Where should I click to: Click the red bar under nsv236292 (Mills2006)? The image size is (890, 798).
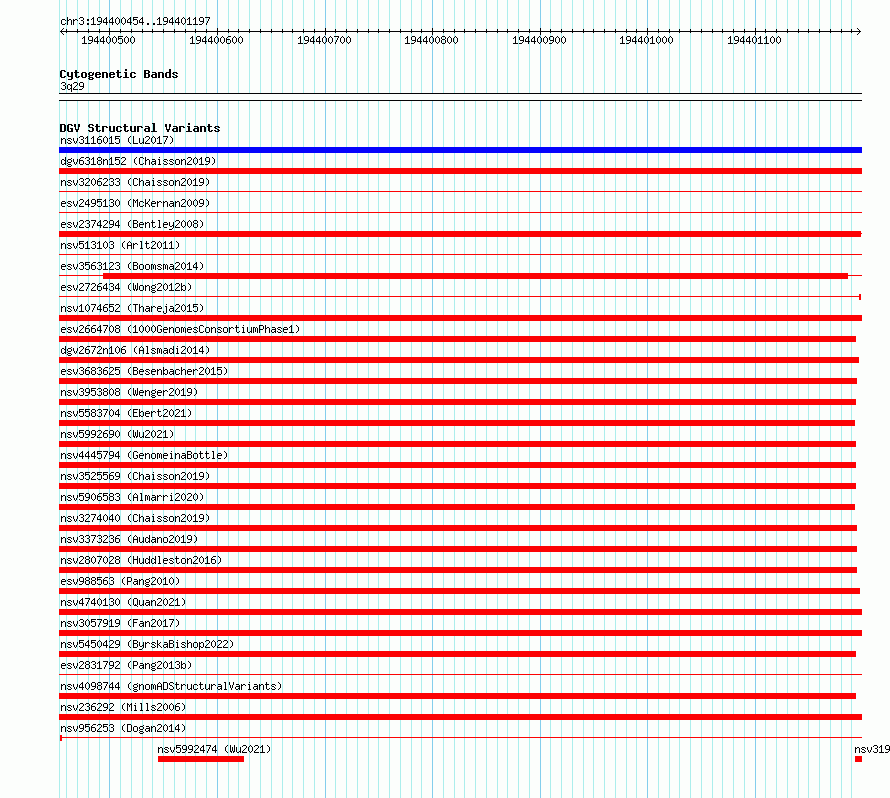(x=460, y=717)
